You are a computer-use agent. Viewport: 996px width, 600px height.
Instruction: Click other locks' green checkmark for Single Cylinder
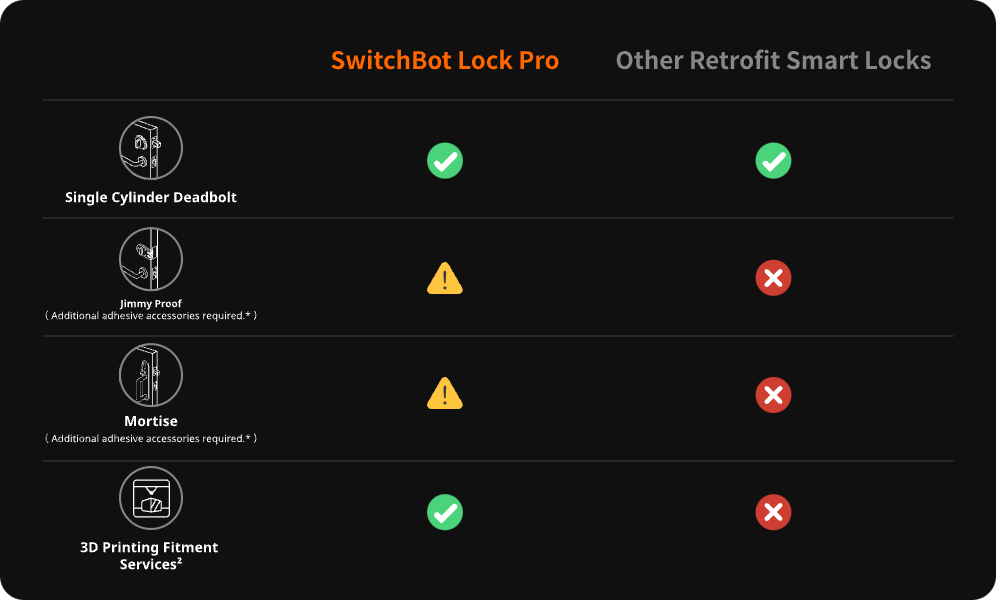coord(773,161)
